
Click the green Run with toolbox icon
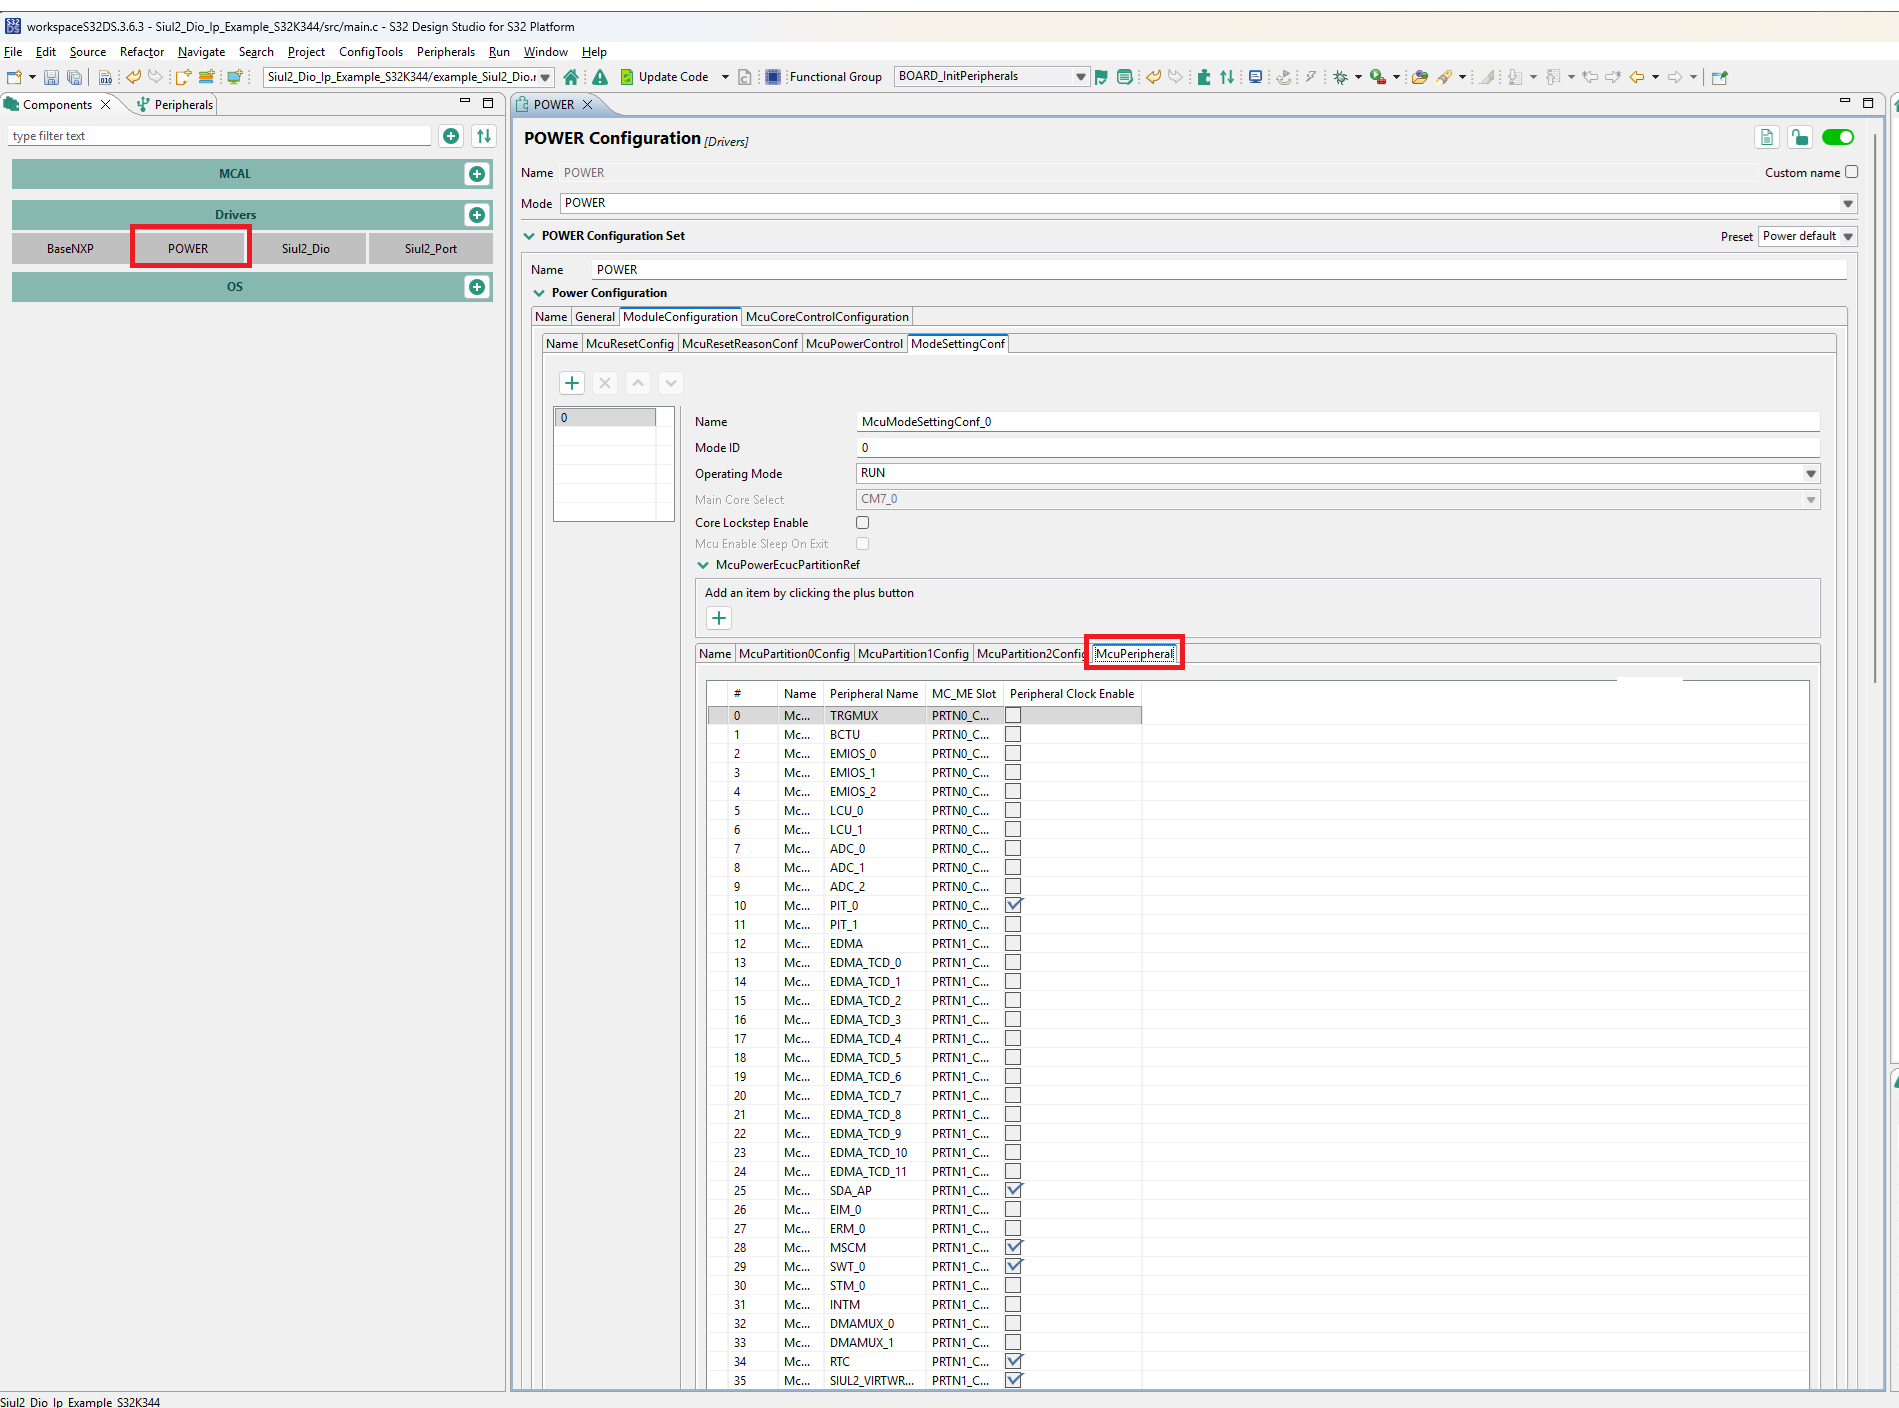pos(1378,77)
